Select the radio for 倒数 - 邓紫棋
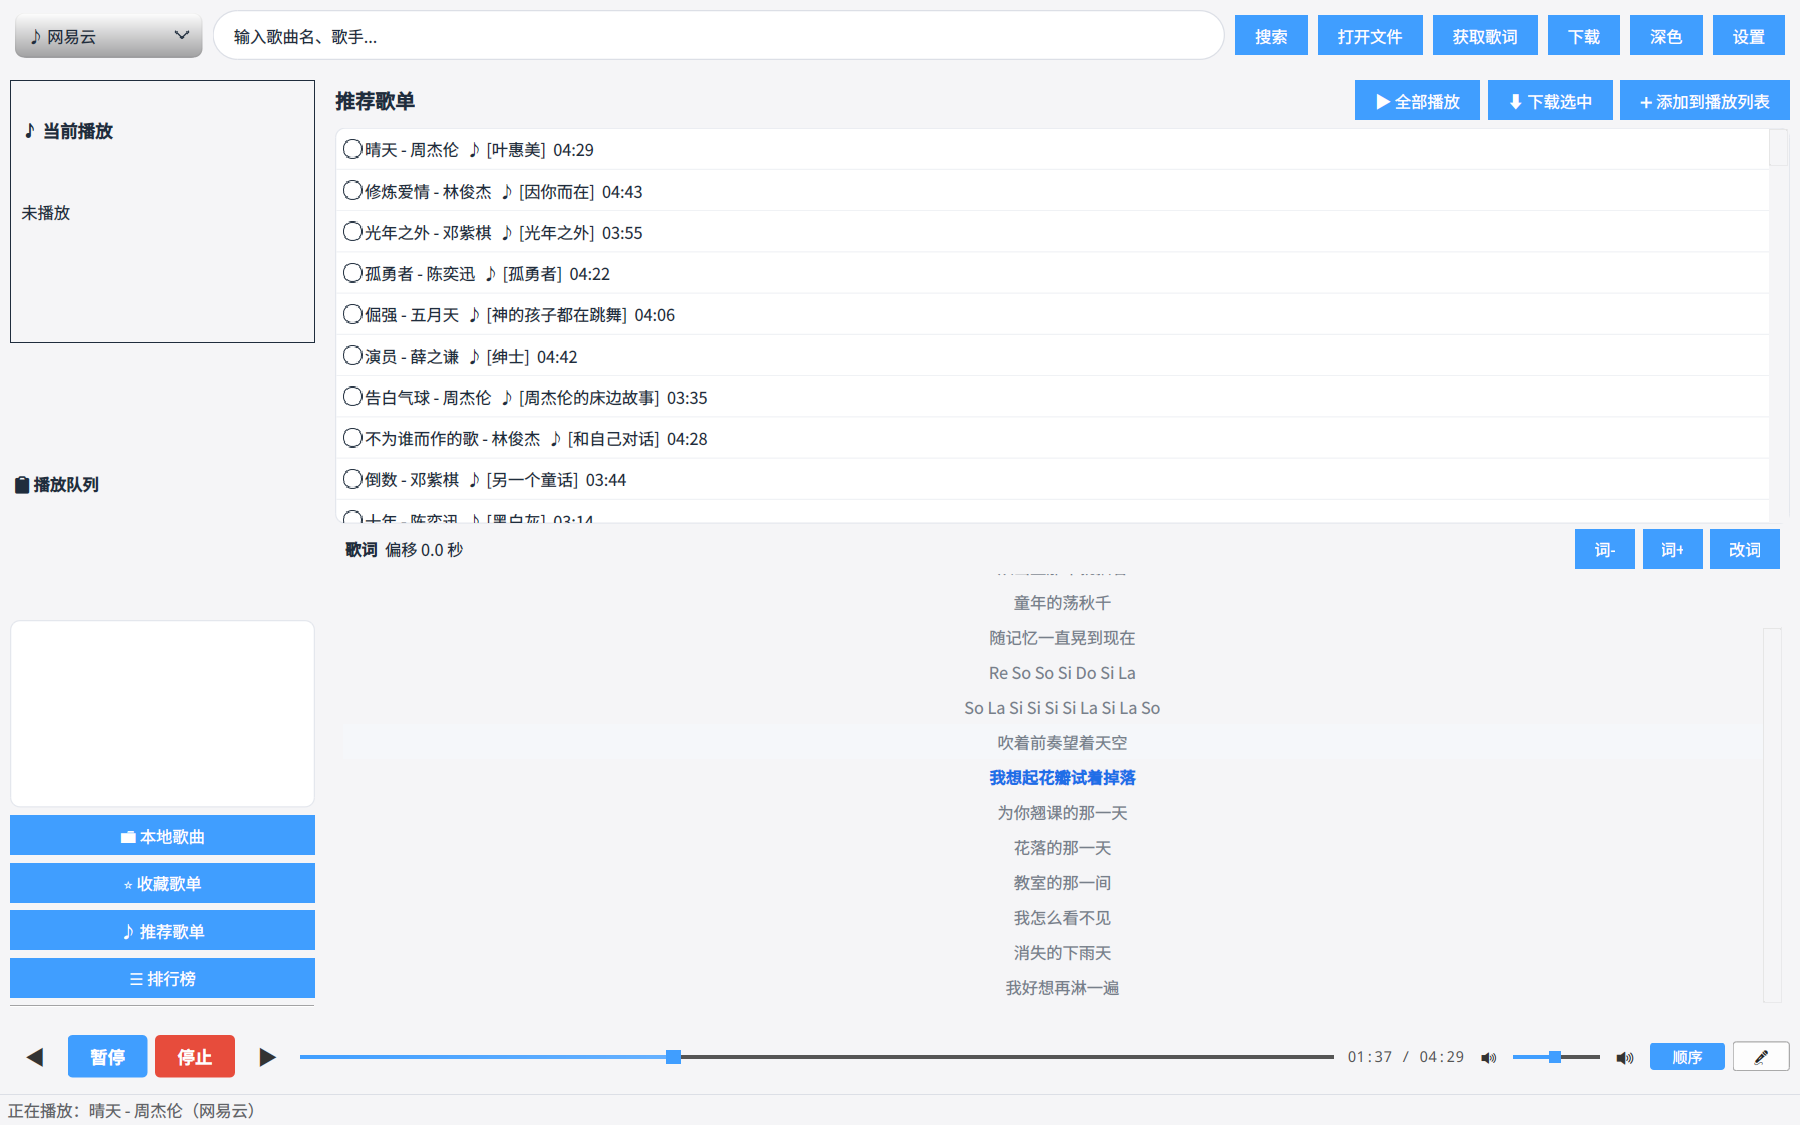Screen dimensions: 1800x1125 pyautogui.click(x=352, y=479)
